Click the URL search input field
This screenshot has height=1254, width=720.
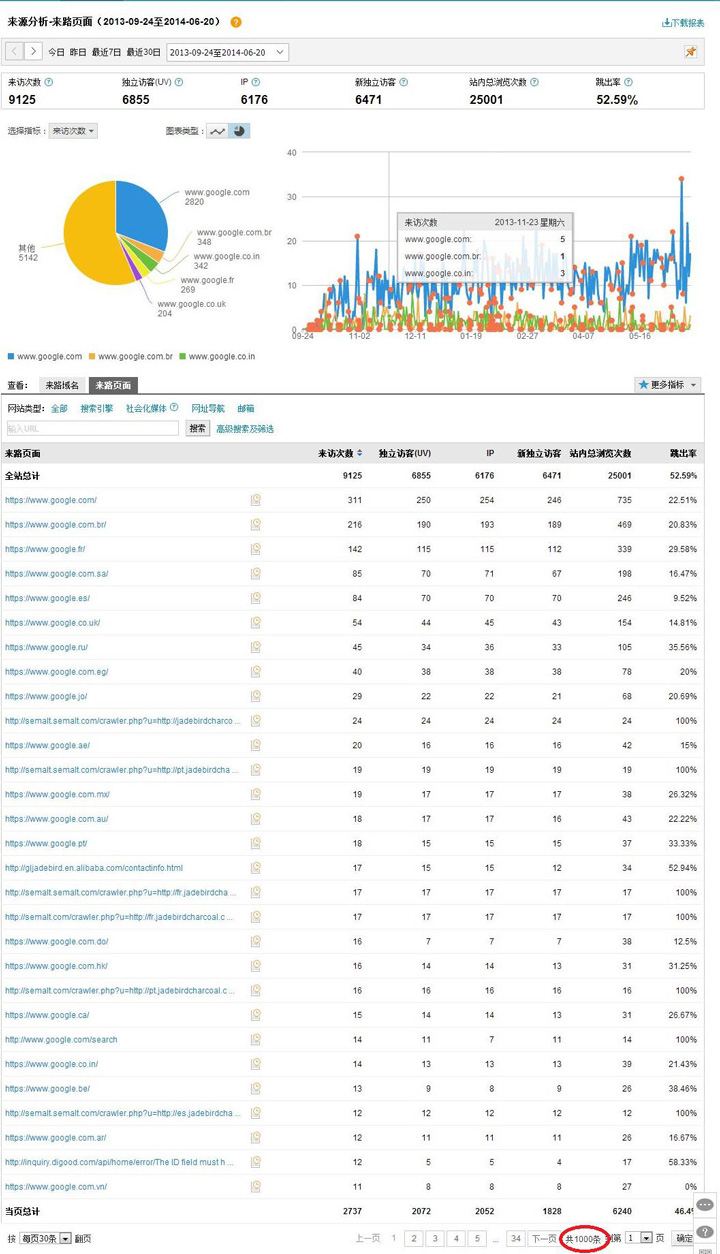pos(92,429)
